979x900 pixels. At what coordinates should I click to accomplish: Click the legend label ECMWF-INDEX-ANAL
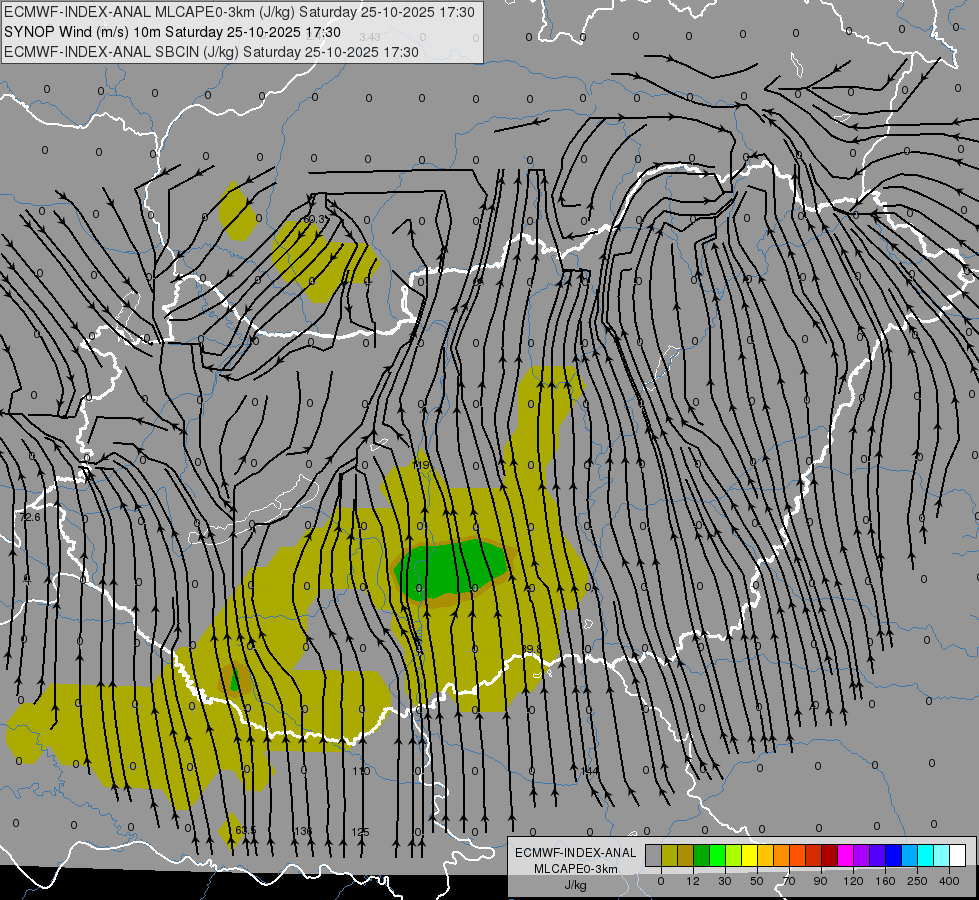575,853
